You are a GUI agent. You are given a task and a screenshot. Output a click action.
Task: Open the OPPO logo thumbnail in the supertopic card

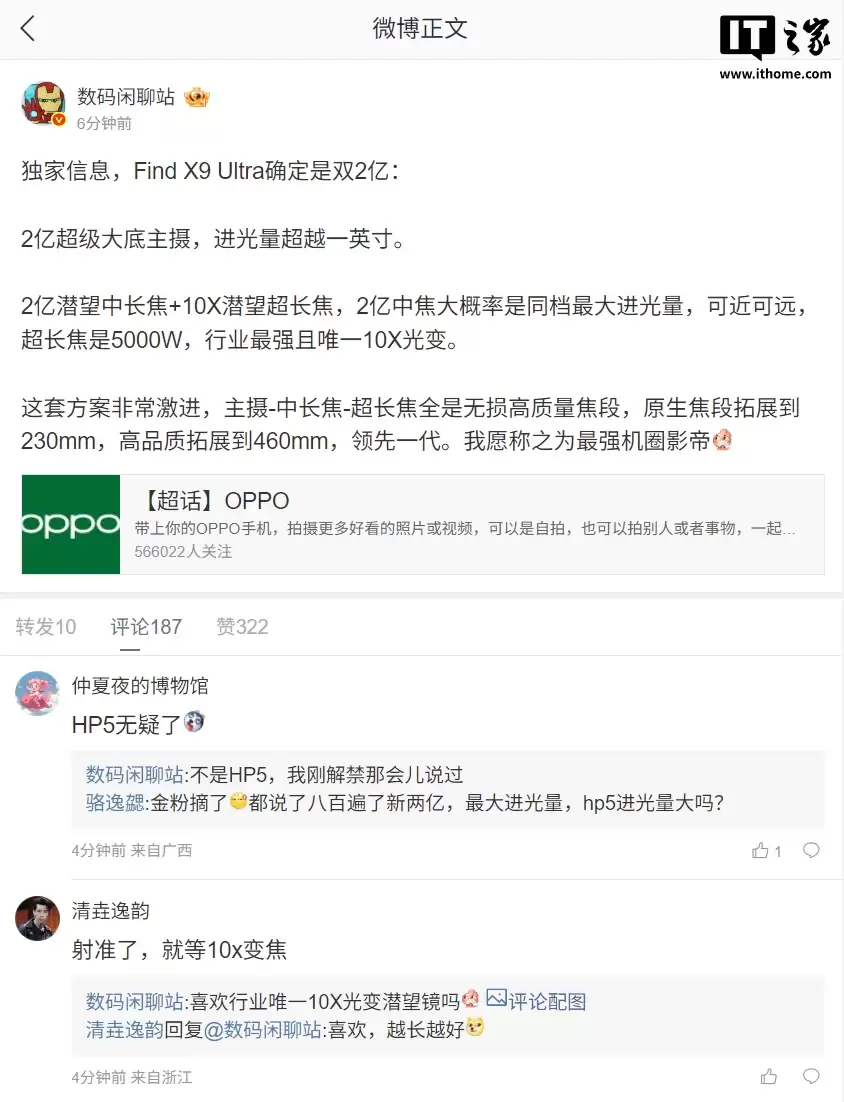coord(70,524)
